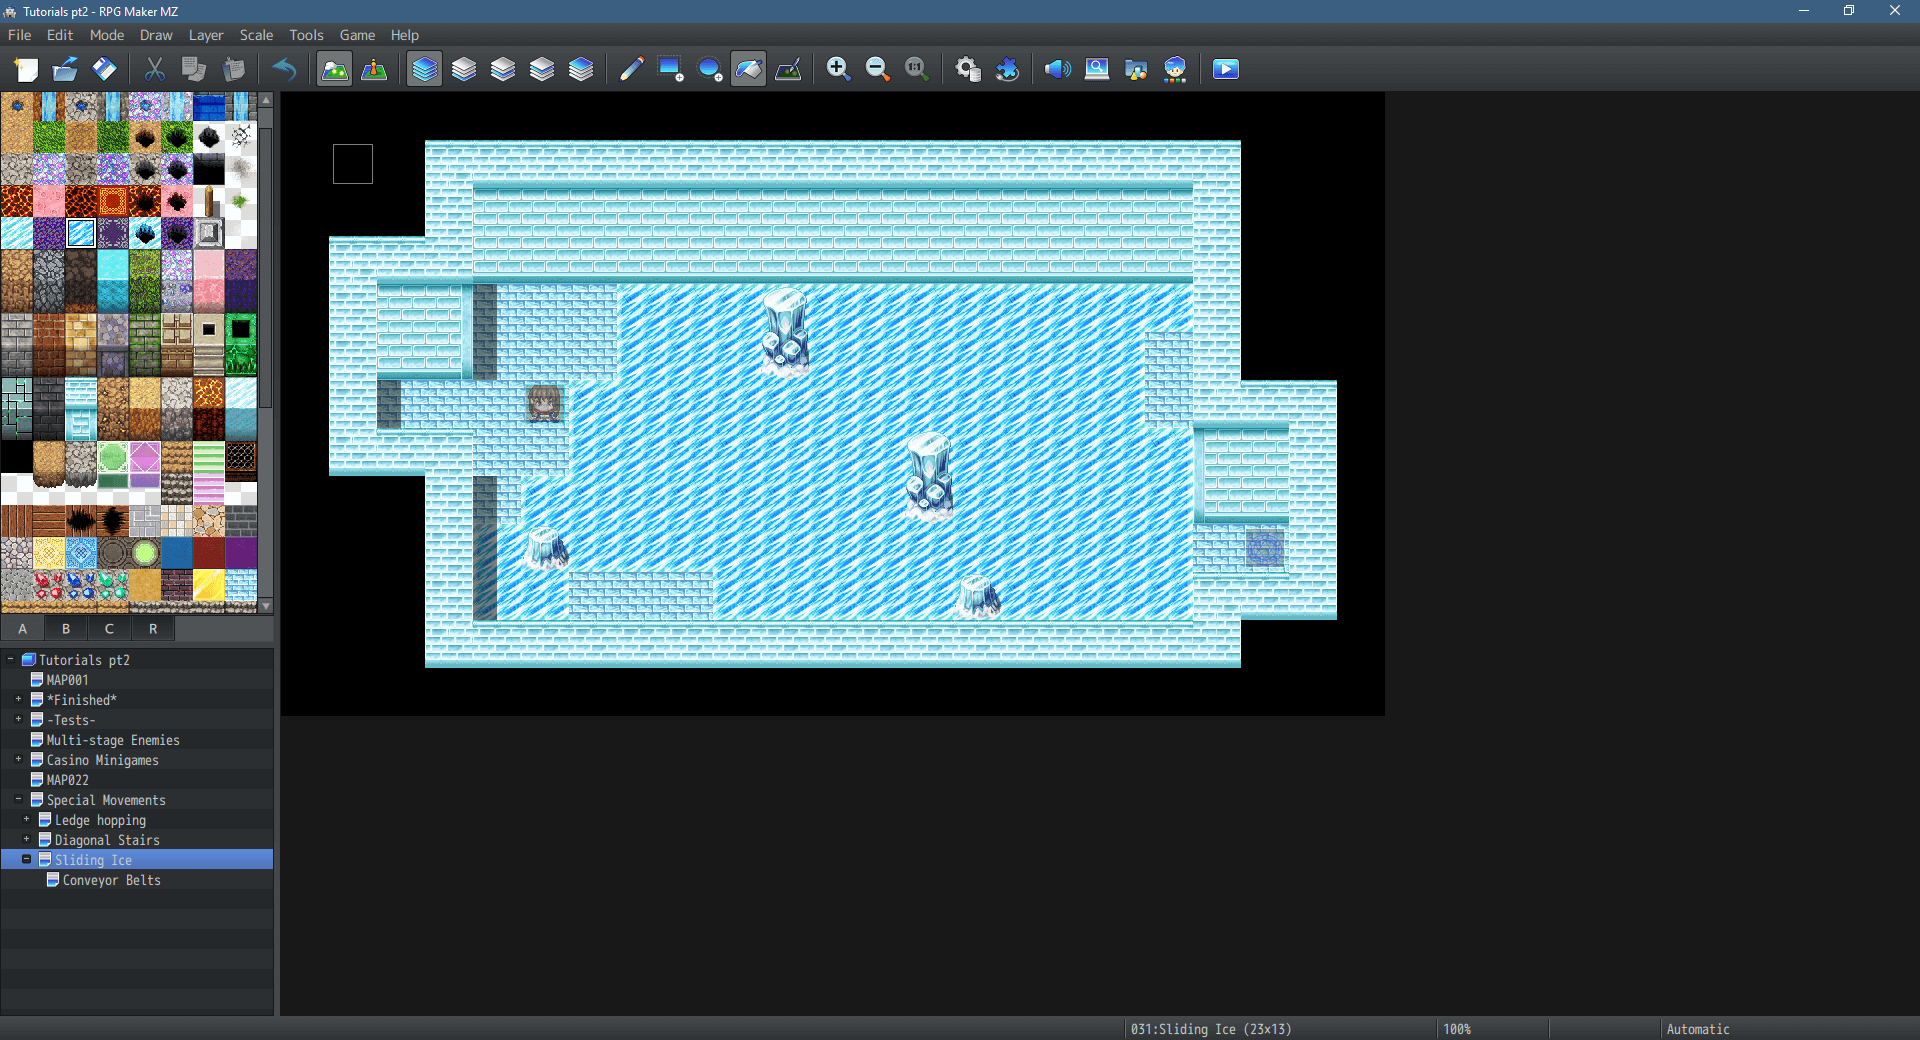The width and height of the screenshot is (1920, 1040).
Task: Expand the *Finished* map folder
Action: pos(19,699)
